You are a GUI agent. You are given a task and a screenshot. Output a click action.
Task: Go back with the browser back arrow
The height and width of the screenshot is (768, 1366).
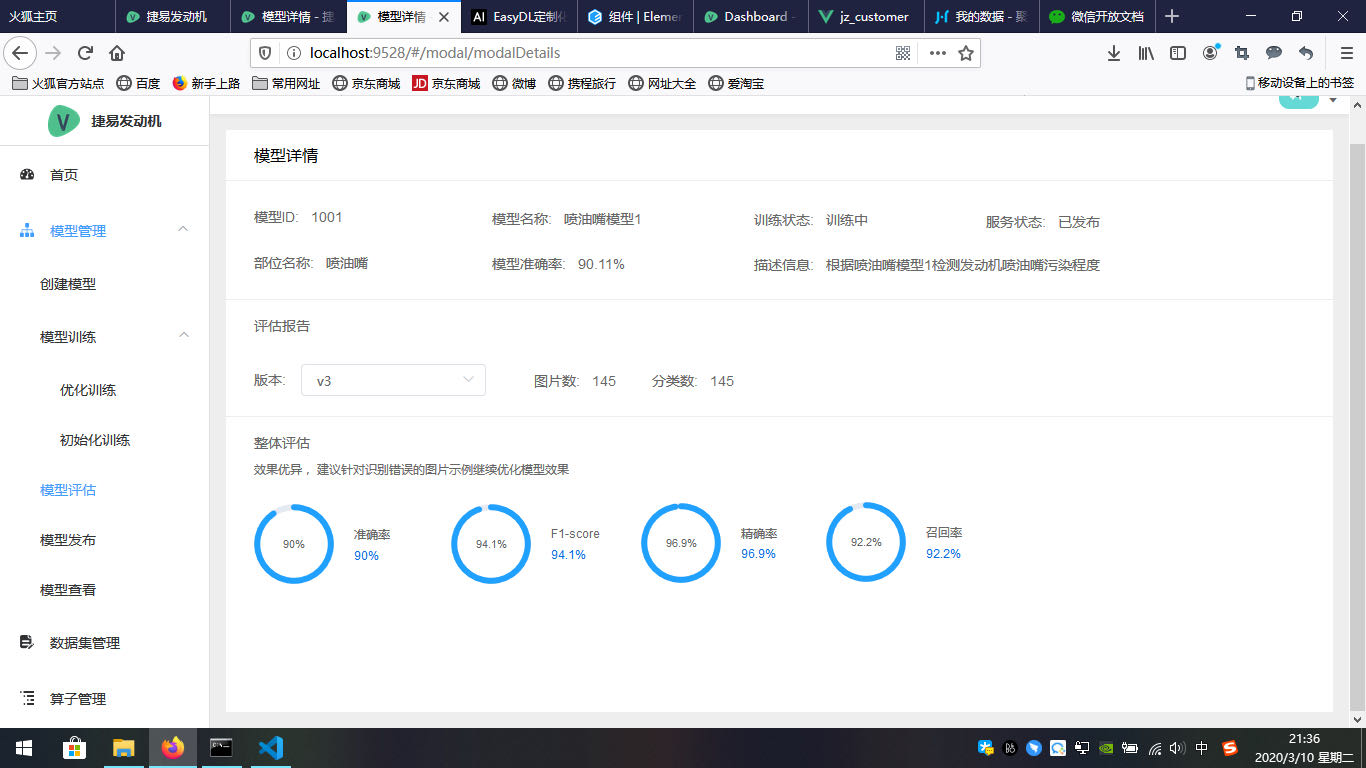21,53
